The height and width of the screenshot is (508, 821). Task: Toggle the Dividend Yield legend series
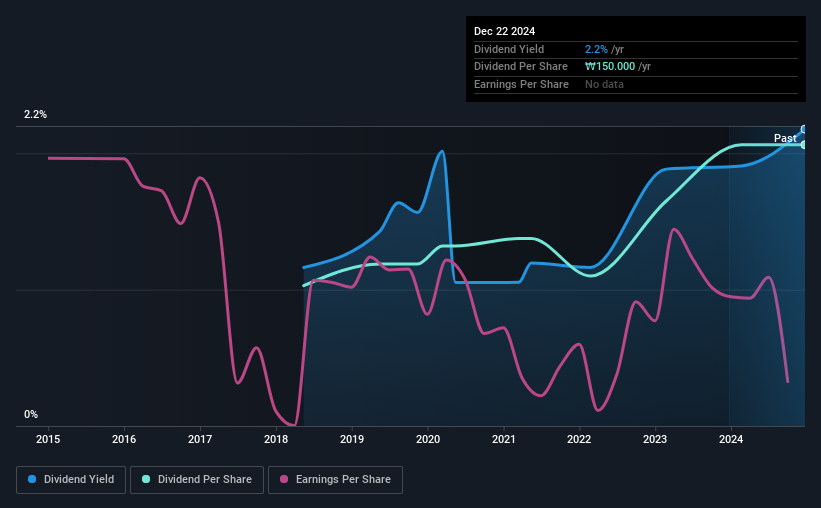[71, 480]
